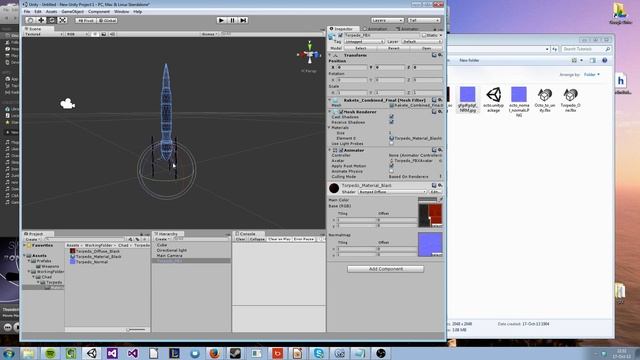Switch to the Hierarchy tab

167,234
